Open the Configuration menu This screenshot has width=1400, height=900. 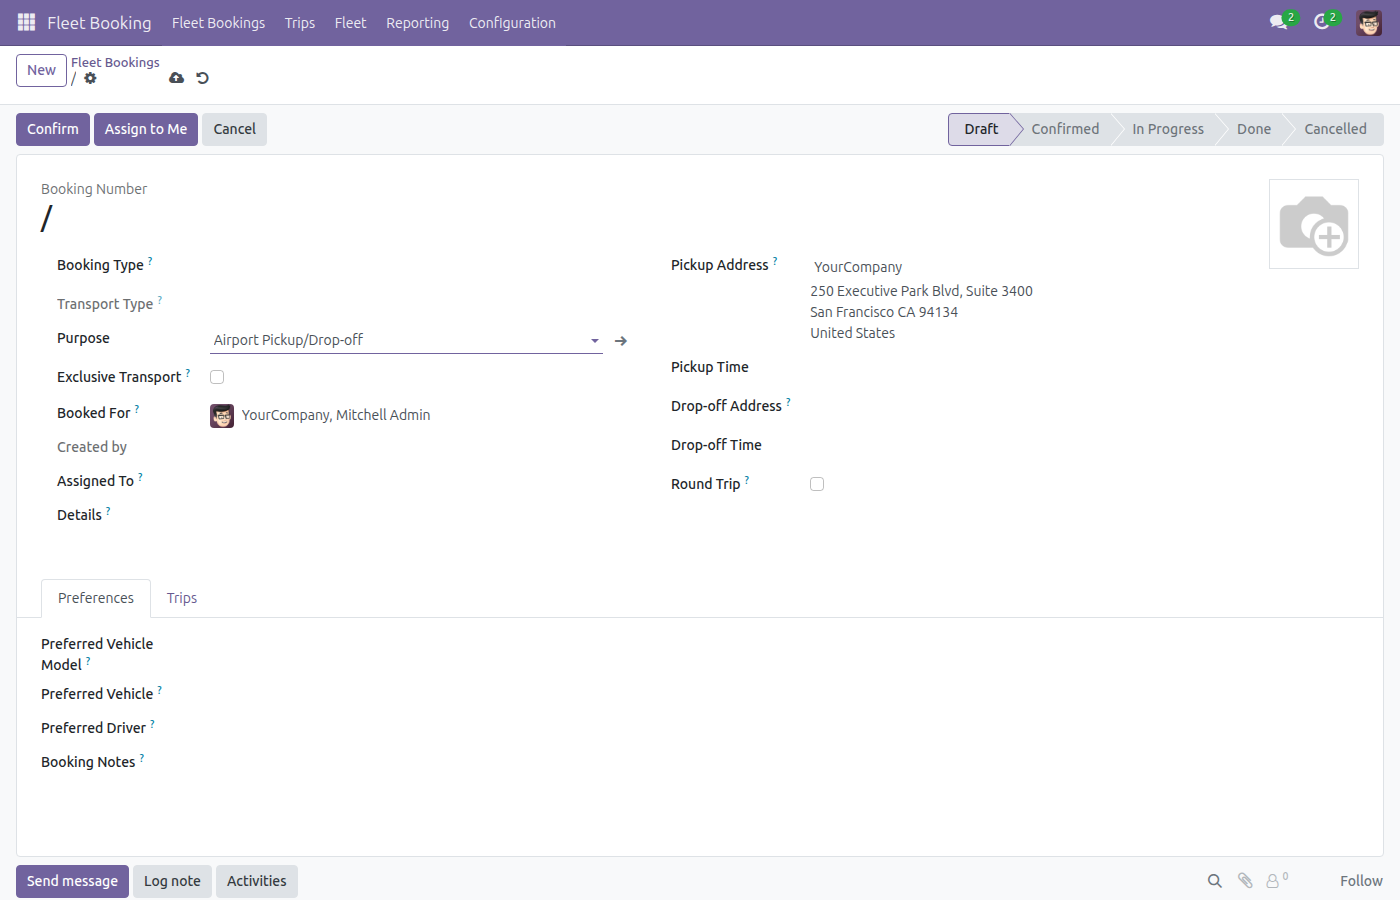(512, 23)
